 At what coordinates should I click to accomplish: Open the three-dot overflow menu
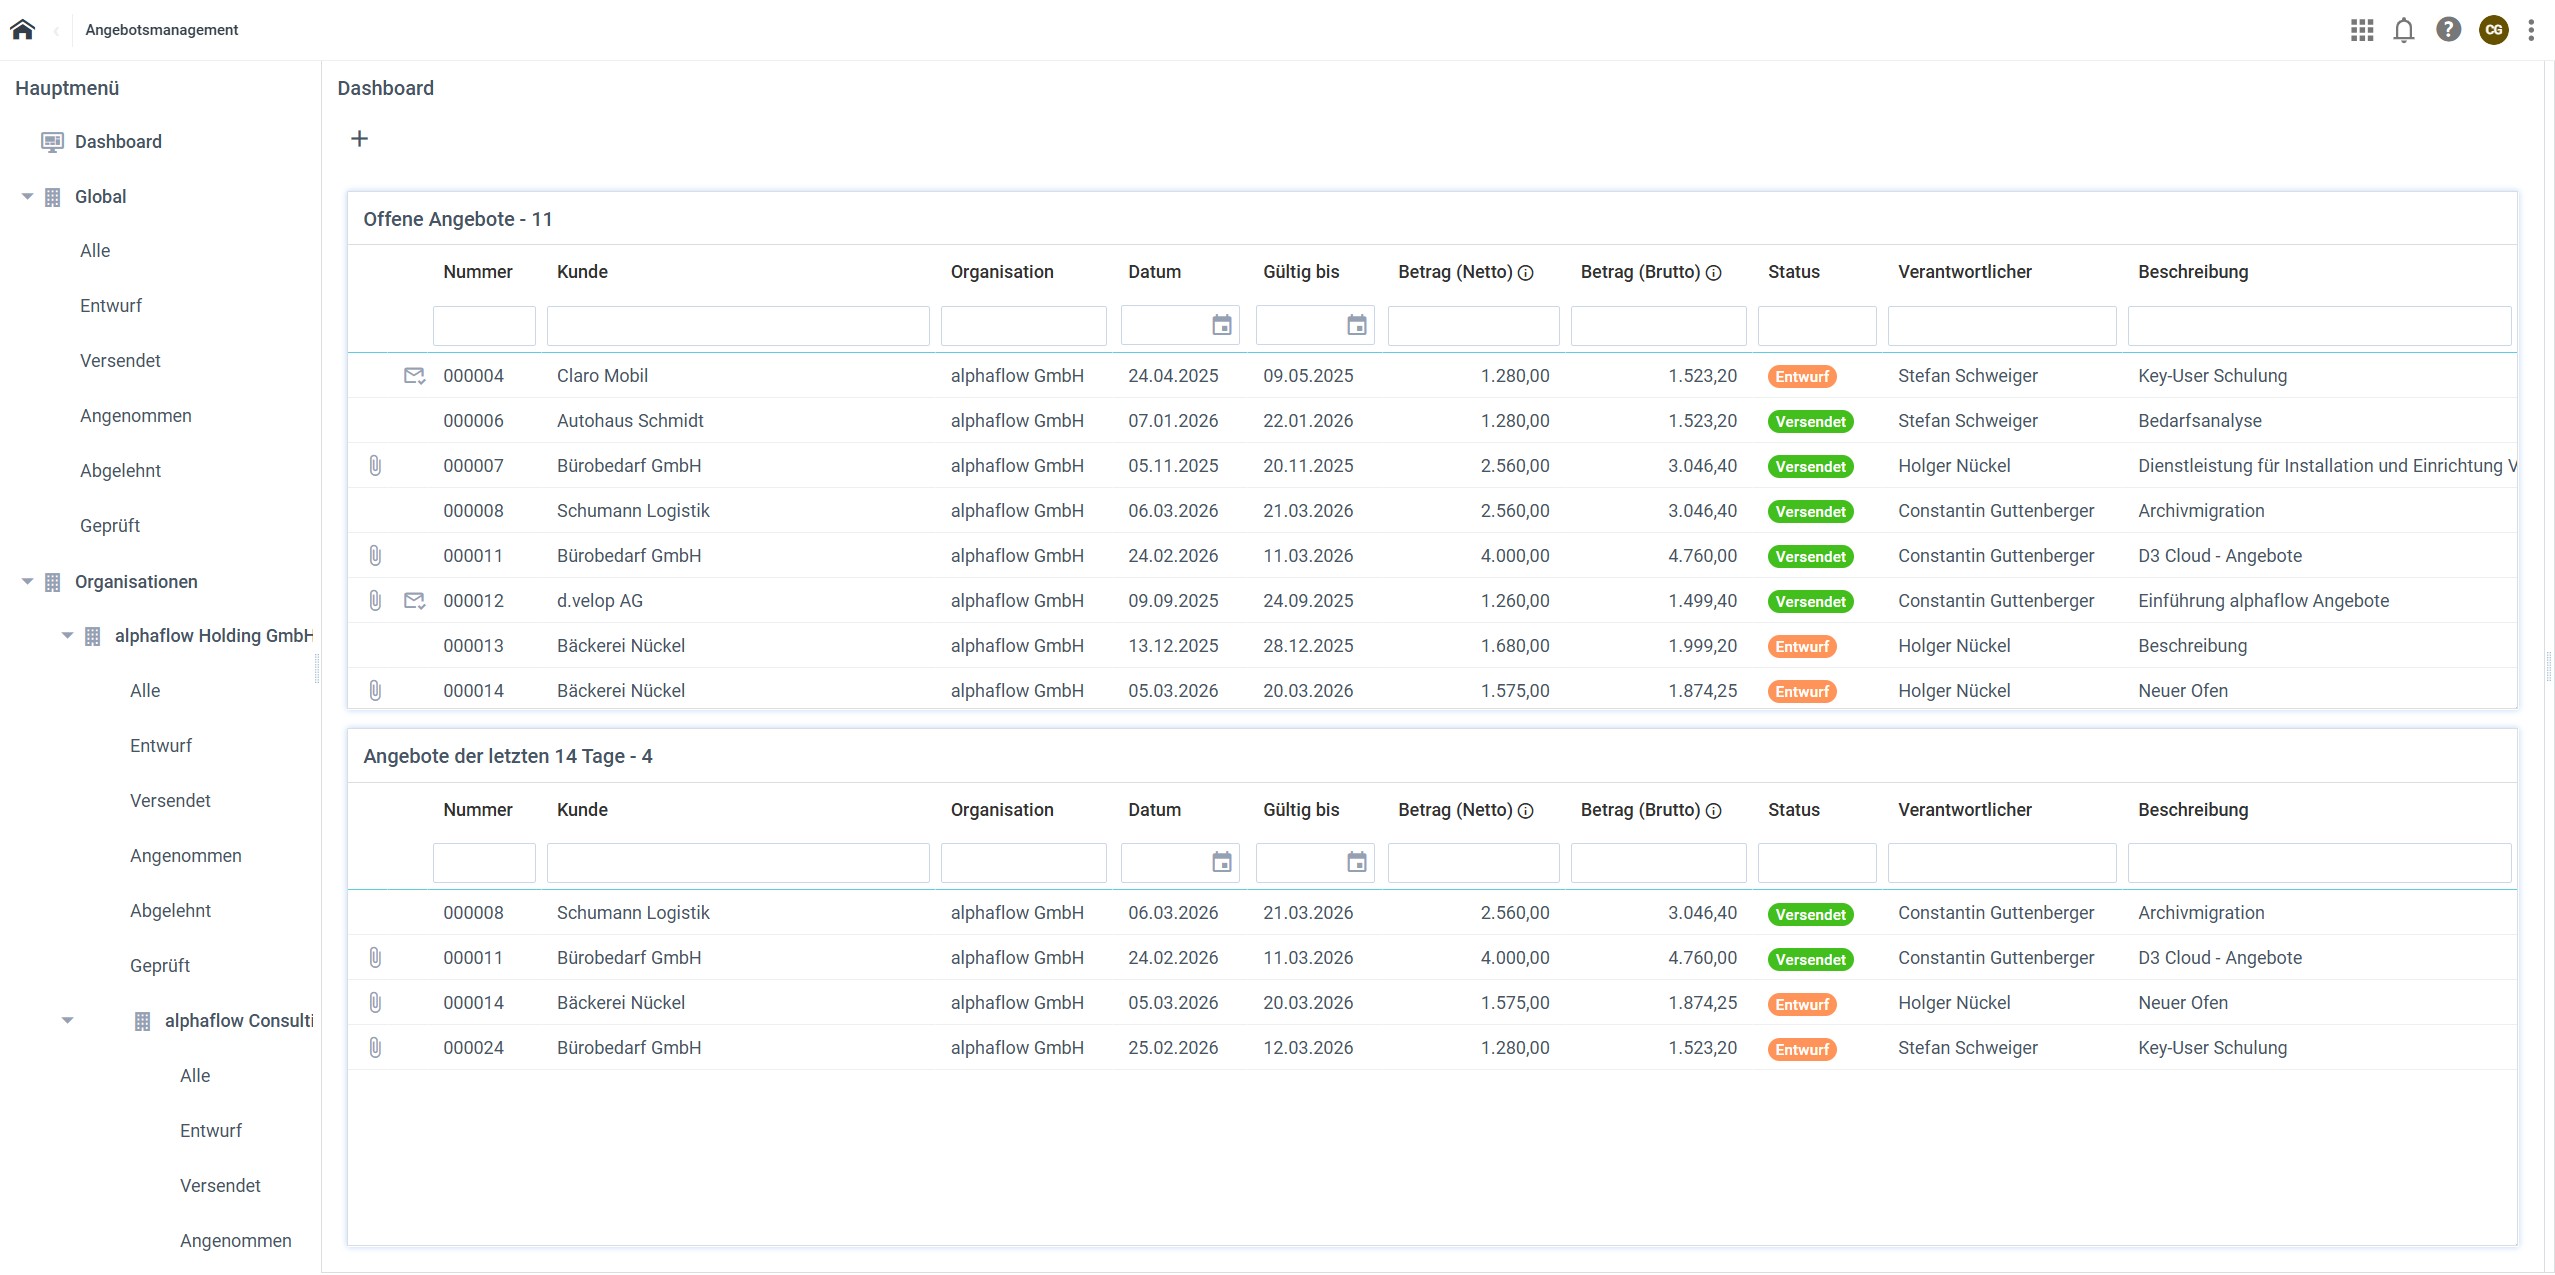[x=2531, y=30]
